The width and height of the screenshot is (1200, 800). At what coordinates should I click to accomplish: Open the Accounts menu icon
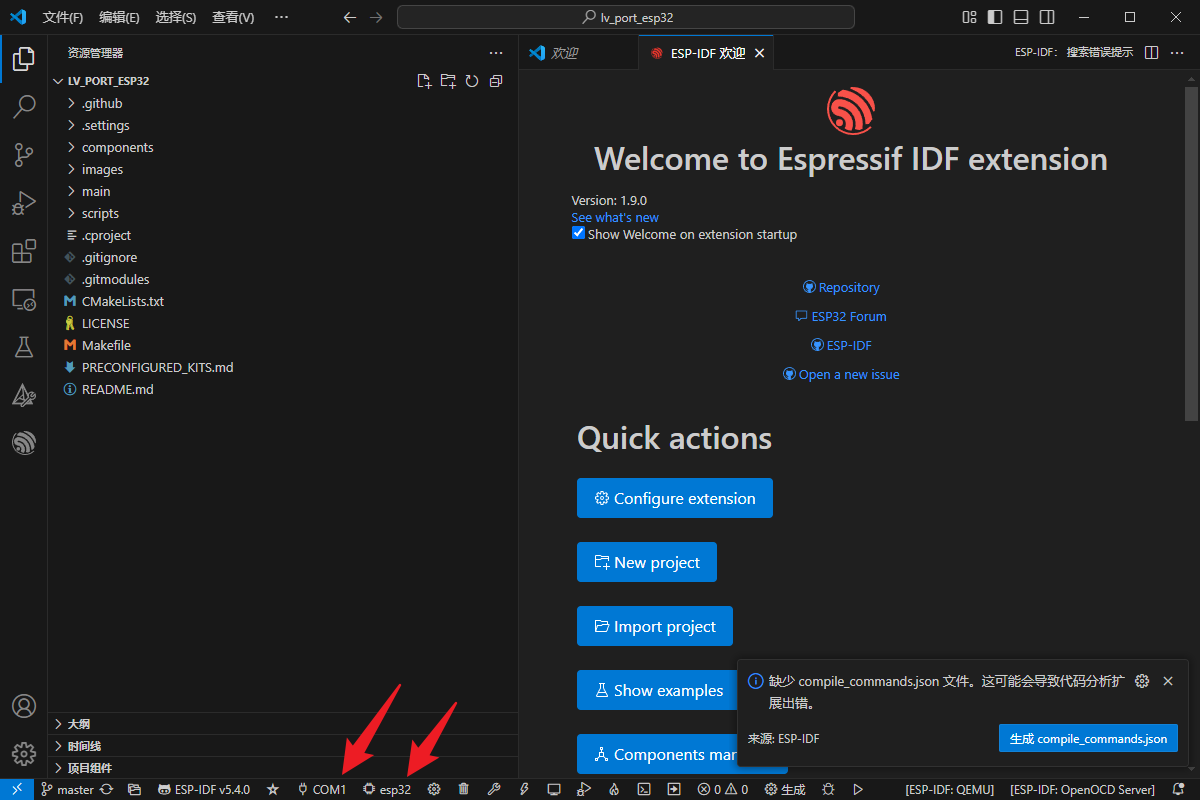click(23, 706)
